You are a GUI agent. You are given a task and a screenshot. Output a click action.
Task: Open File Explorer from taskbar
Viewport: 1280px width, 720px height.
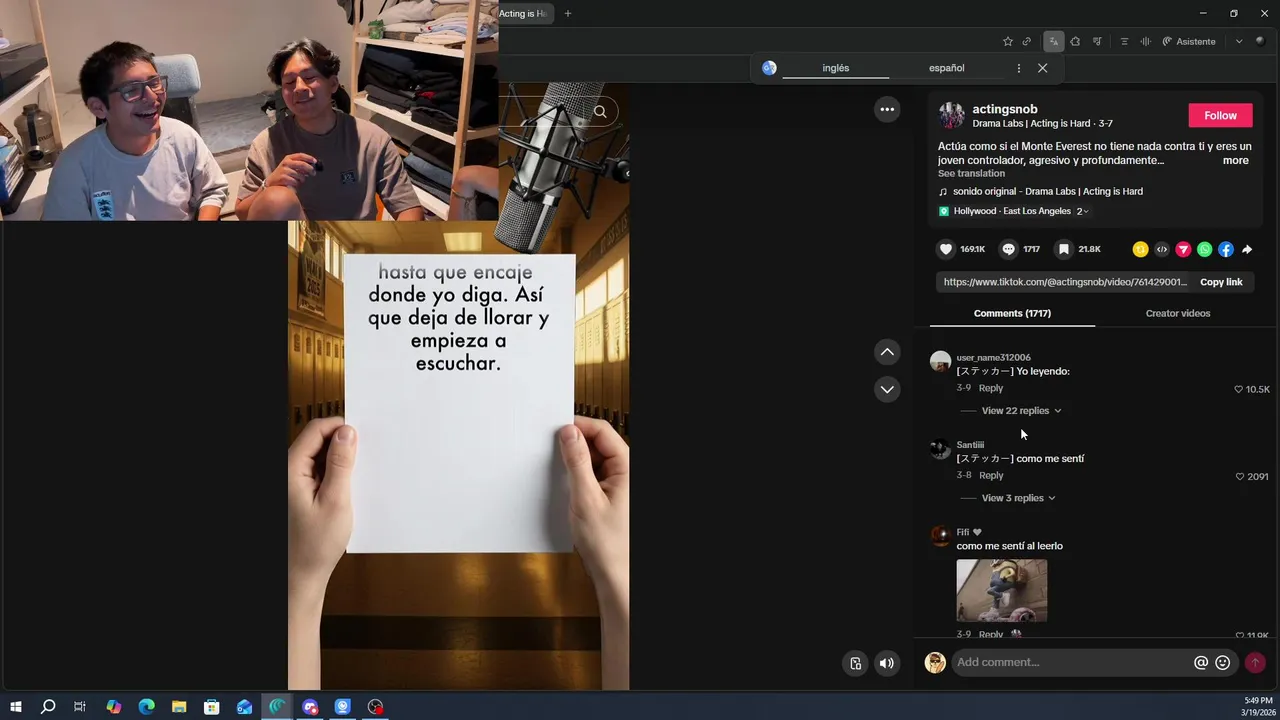(179, 707)
